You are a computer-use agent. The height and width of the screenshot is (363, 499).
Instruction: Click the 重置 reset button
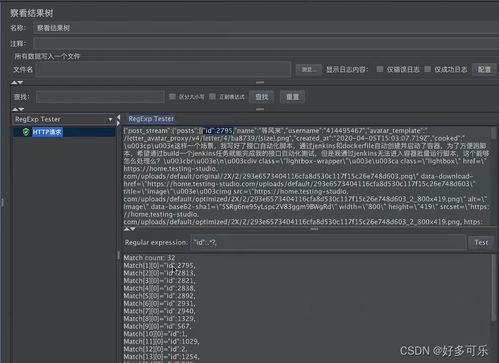click(292, 97)
